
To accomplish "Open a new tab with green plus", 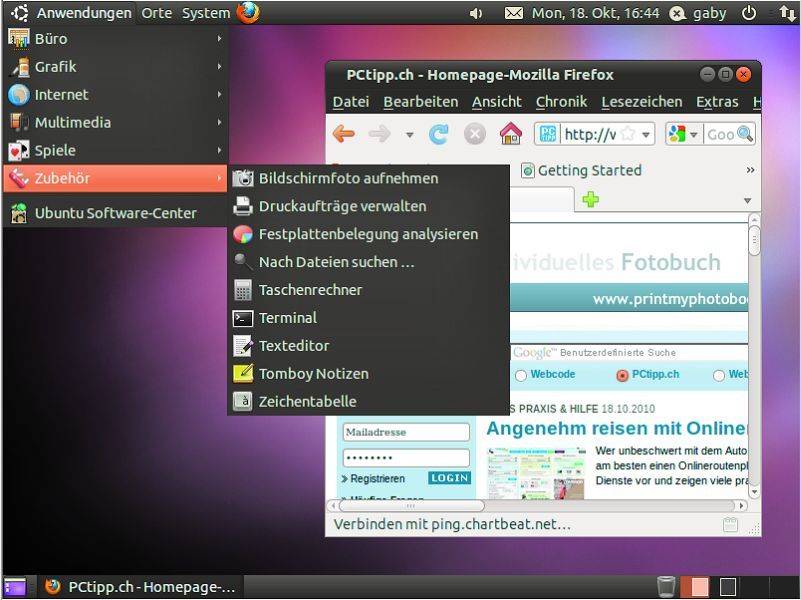I will (591, 199).
